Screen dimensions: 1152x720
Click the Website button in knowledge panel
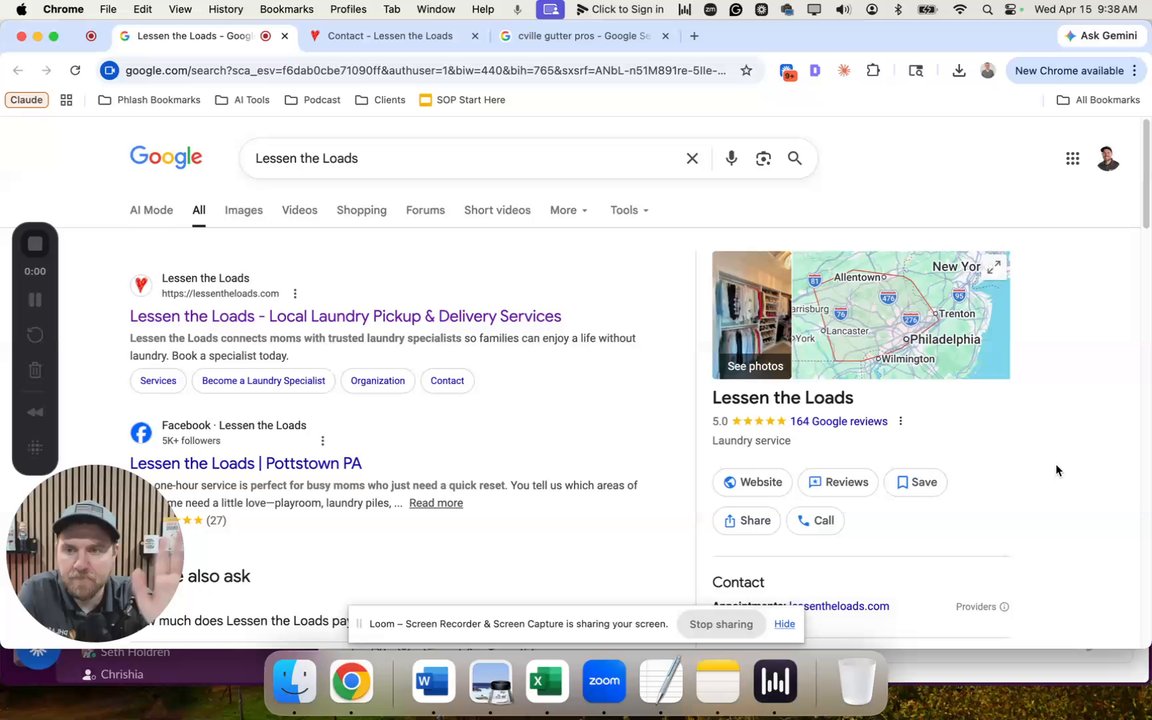(x=752, y=482)
